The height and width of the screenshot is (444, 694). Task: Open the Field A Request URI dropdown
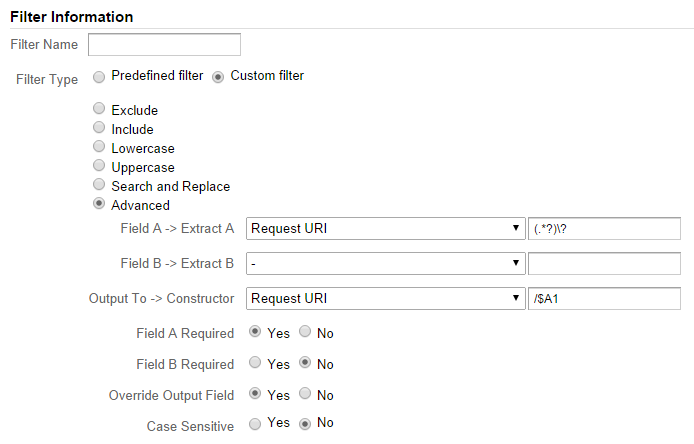coord(385,228)
